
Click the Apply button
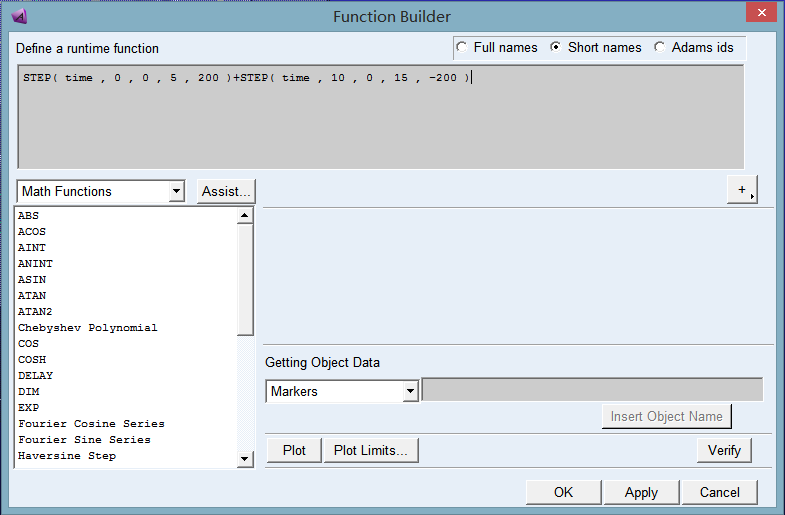pos(641,492)
